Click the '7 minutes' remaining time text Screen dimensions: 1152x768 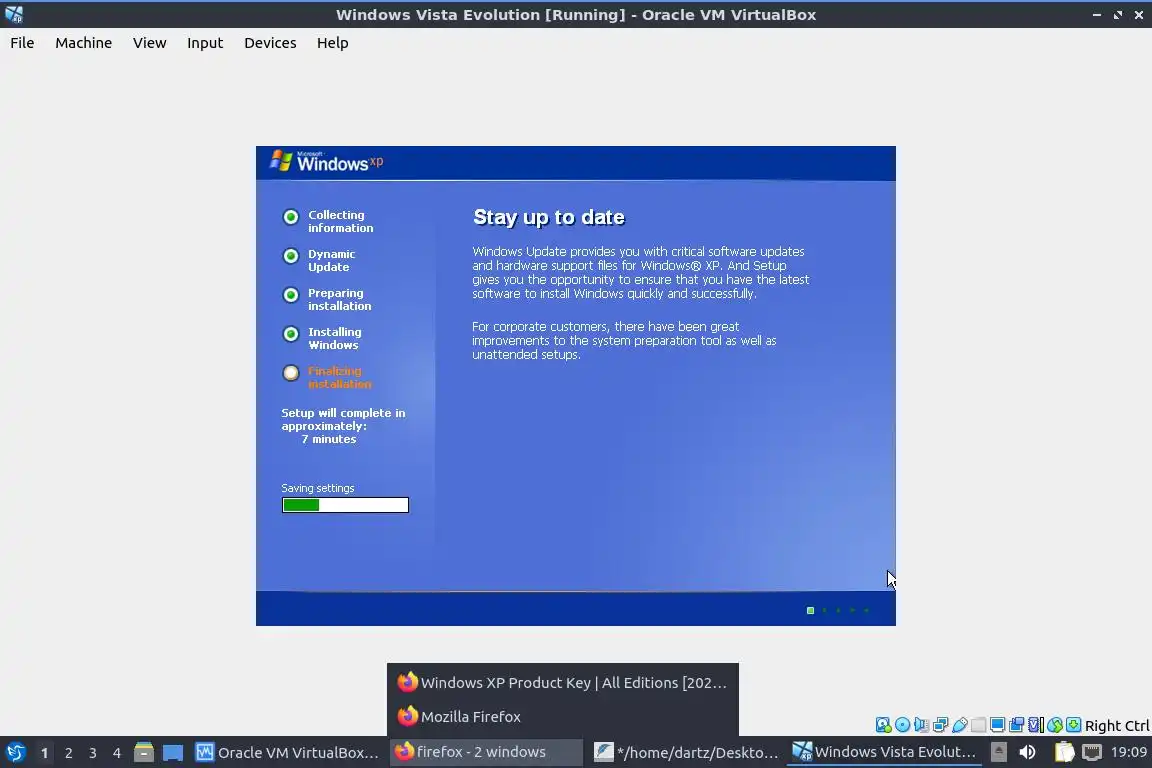(328, 439)
